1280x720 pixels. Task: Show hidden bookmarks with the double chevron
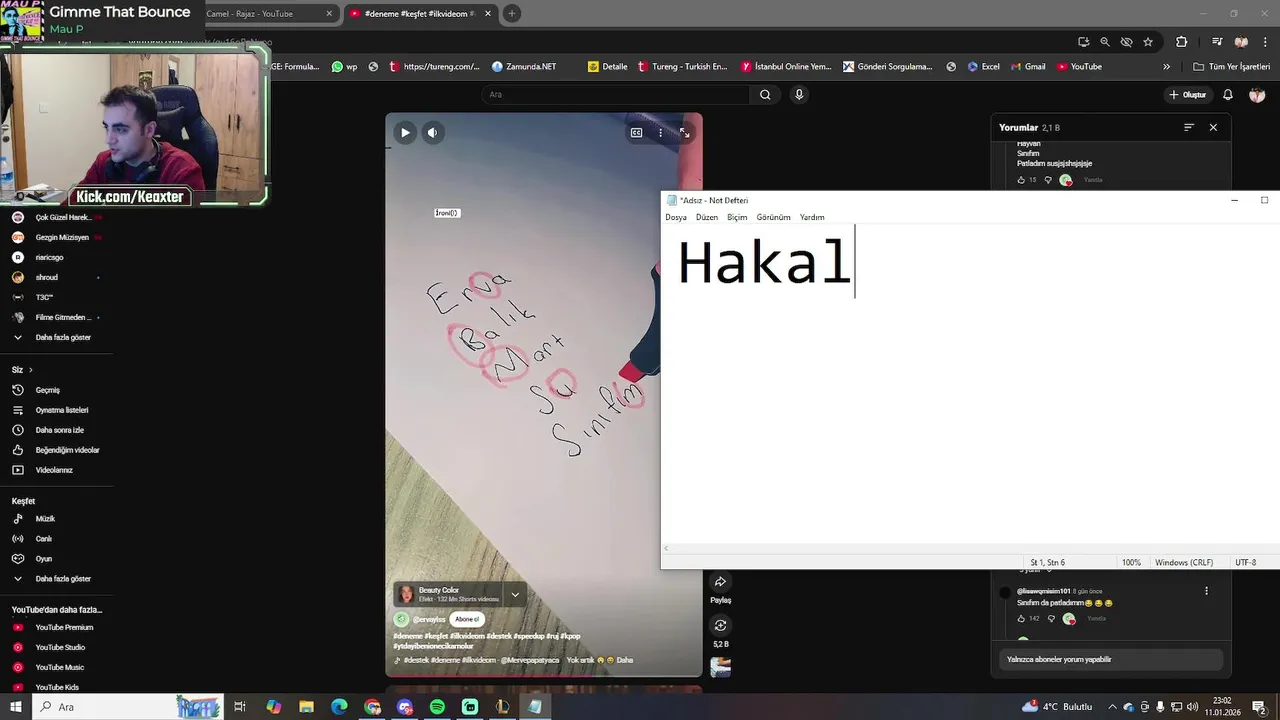click(x=1166, y=67)
